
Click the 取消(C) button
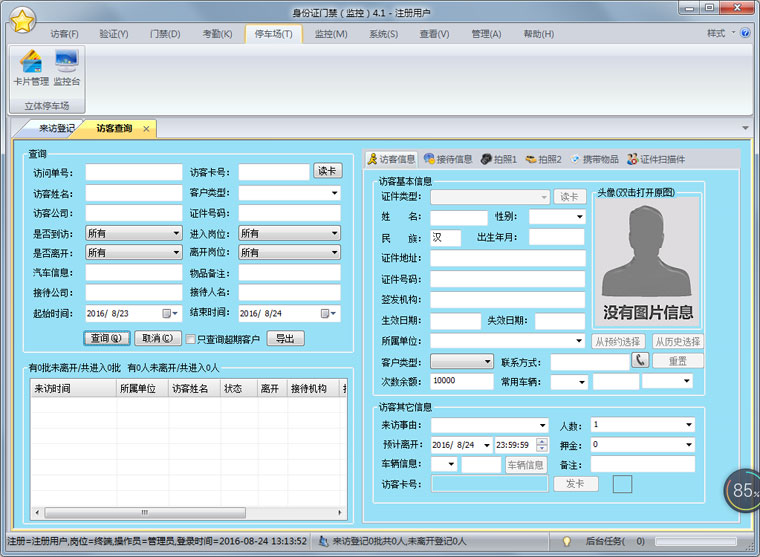tap(158, 338)
